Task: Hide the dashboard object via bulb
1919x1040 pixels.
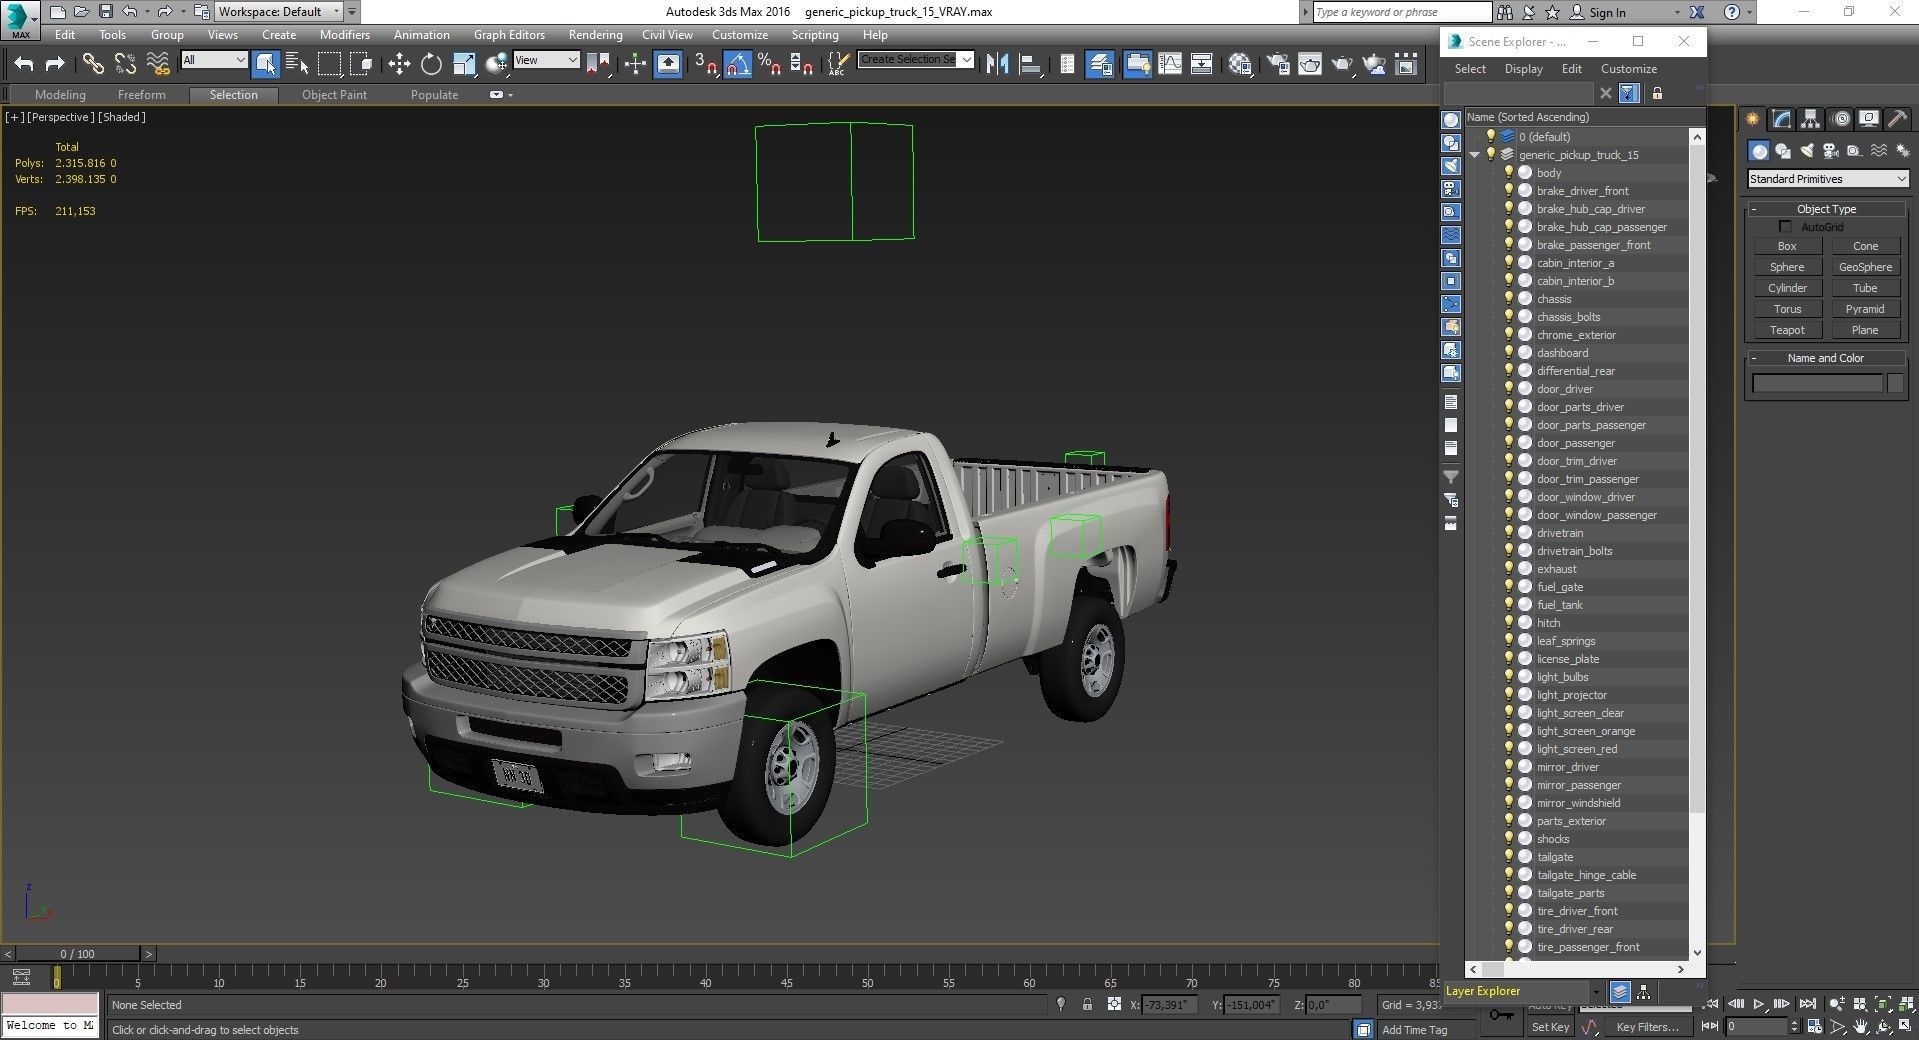Action: (1509, 353)
